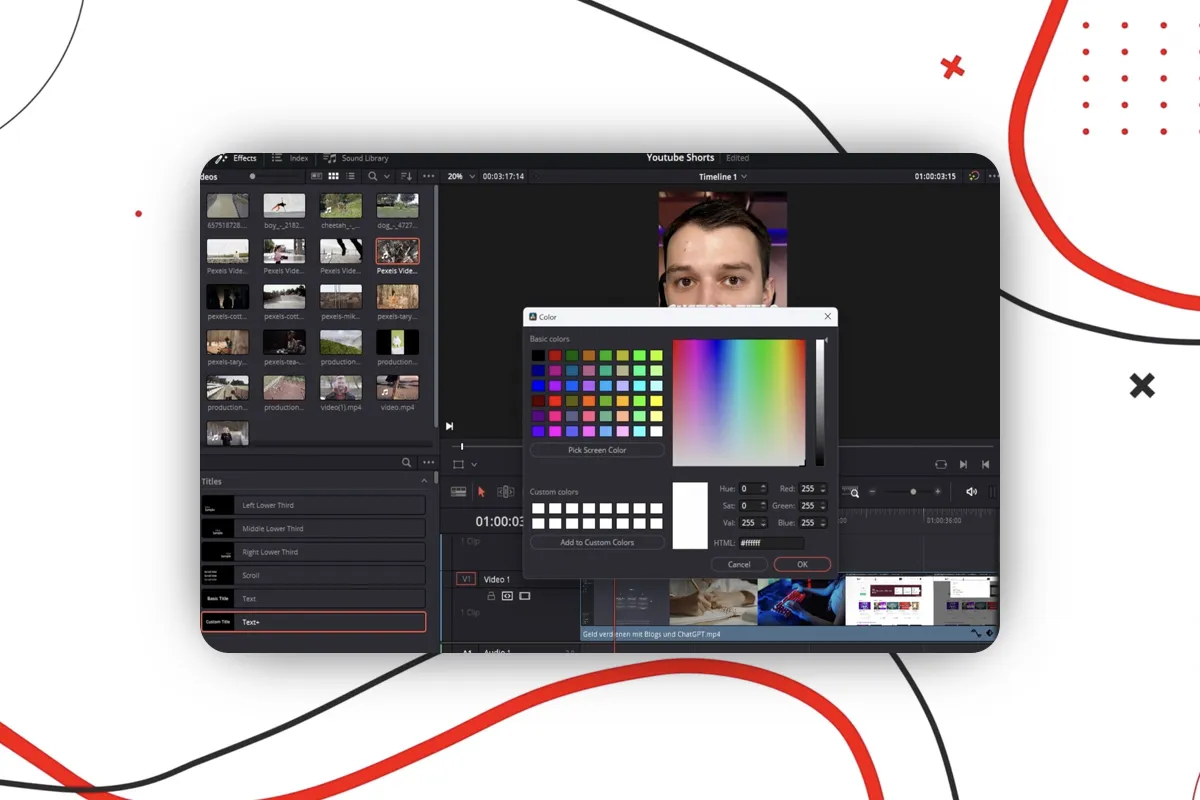Toggle Video 1 auto track selector

tap(507, 596)
